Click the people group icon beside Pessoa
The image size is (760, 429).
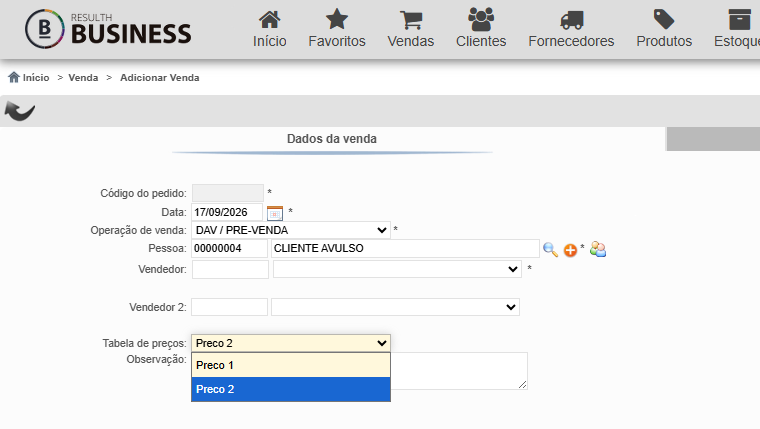coord(598,249)
